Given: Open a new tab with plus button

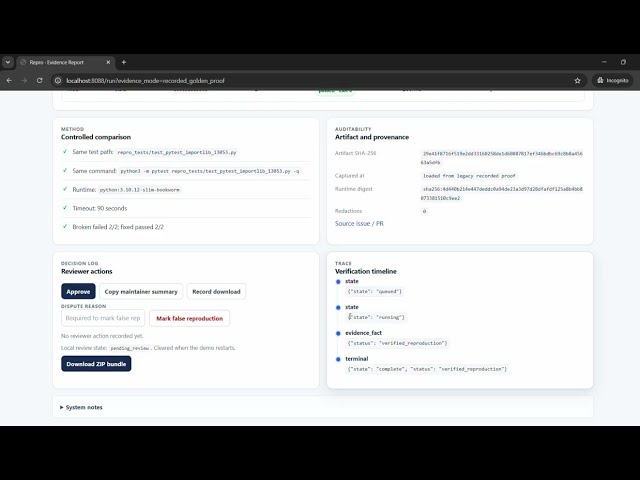Looking at the screenshot, I should point(124,62).
